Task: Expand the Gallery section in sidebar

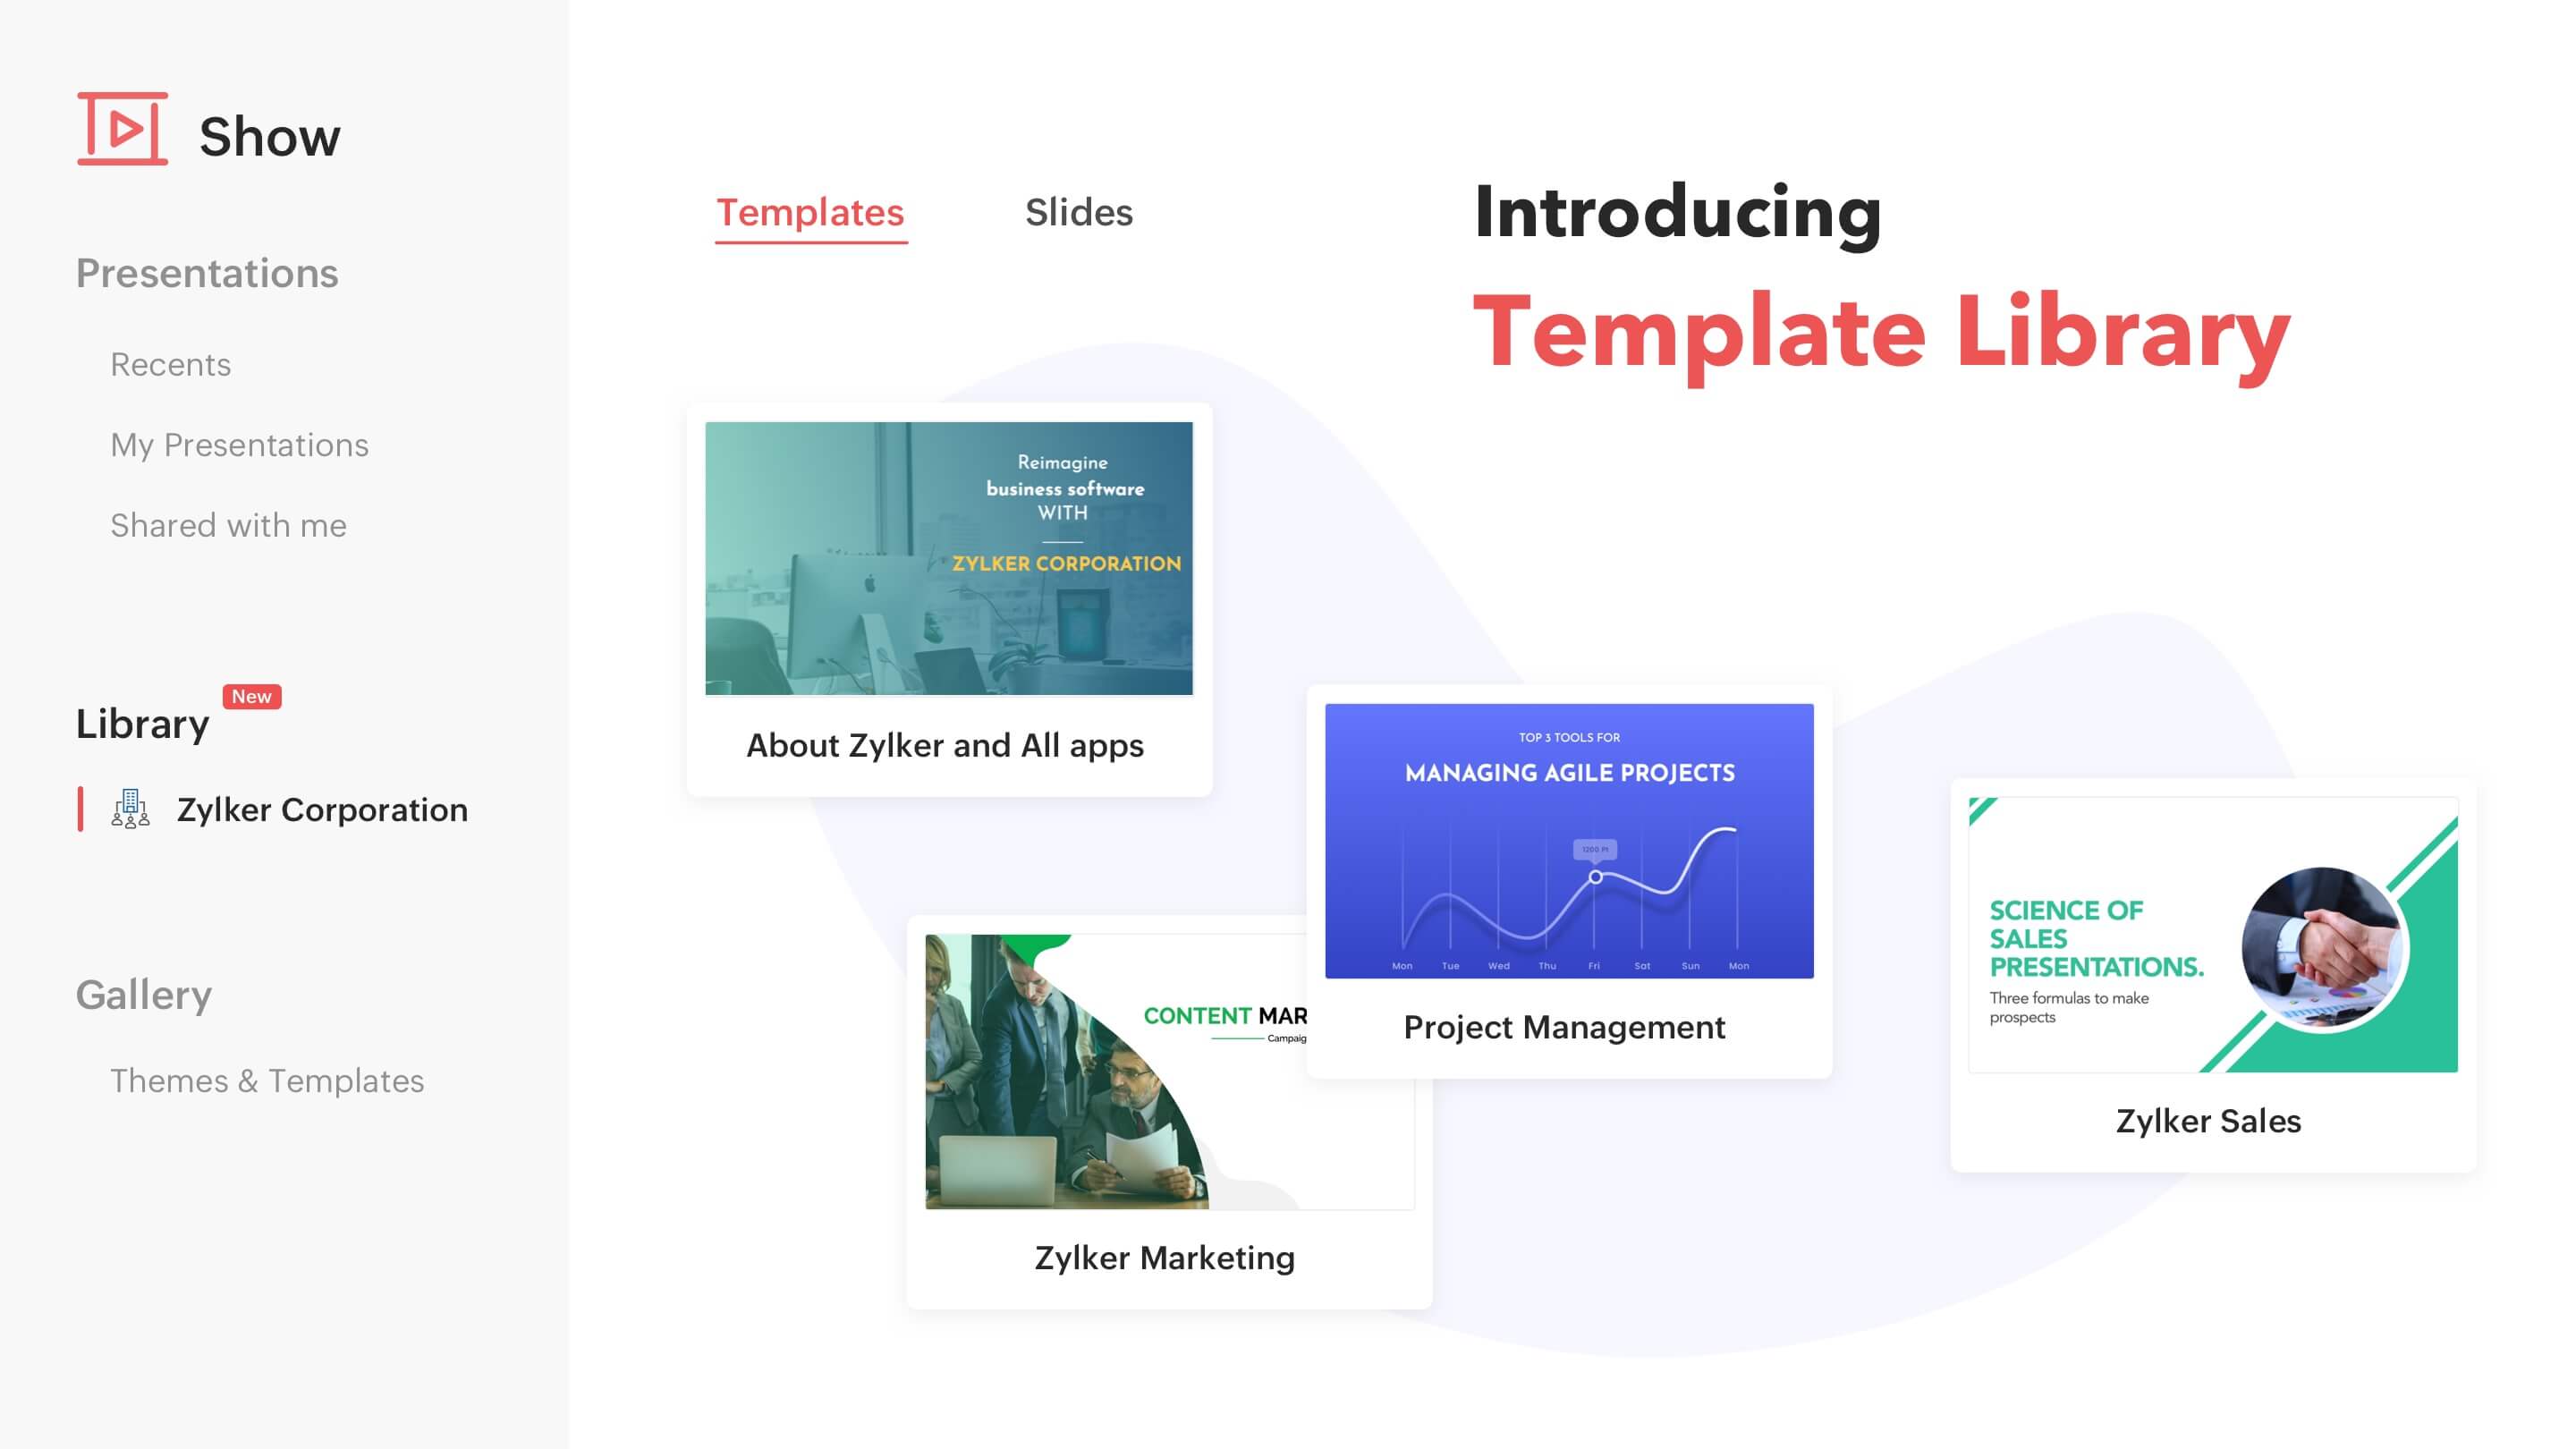Action: tap(143, 993)
